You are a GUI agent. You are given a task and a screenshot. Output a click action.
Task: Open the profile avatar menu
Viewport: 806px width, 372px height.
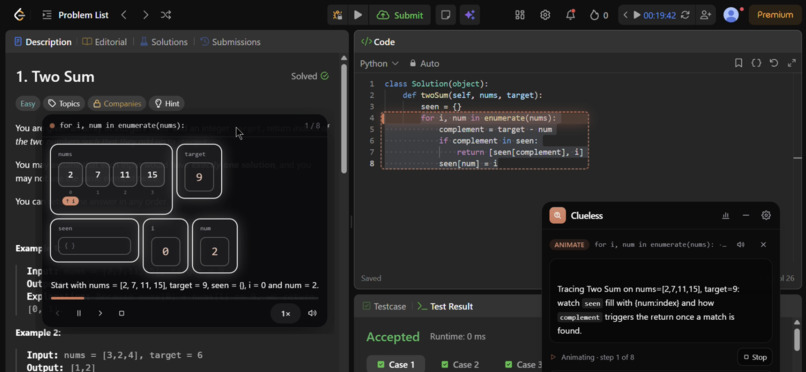point(731,15)
